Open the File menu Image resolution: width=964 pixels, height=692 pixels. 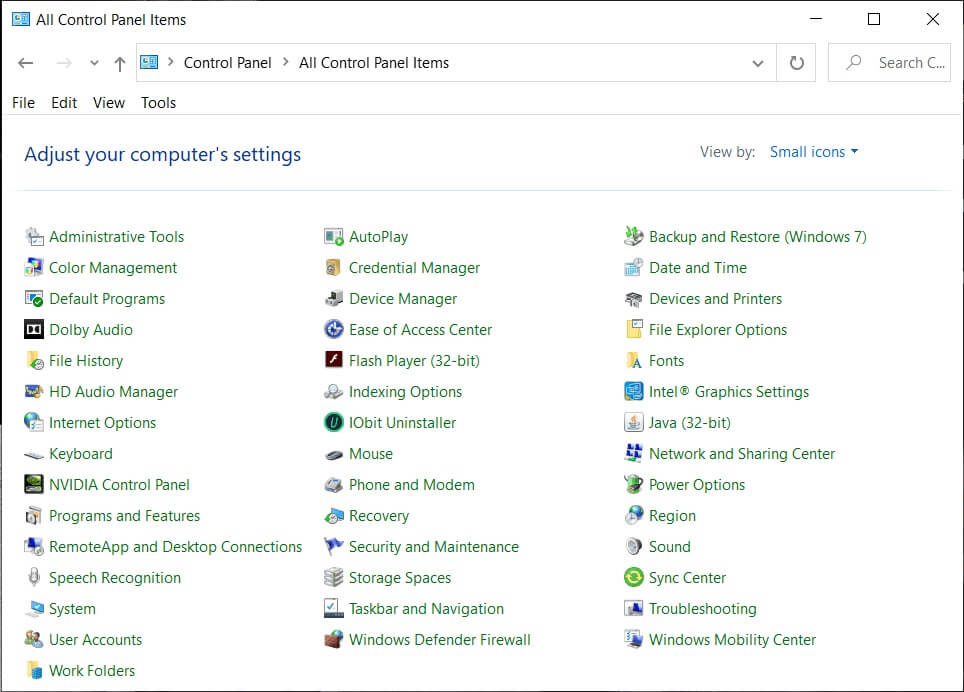[x=23, y=103]
